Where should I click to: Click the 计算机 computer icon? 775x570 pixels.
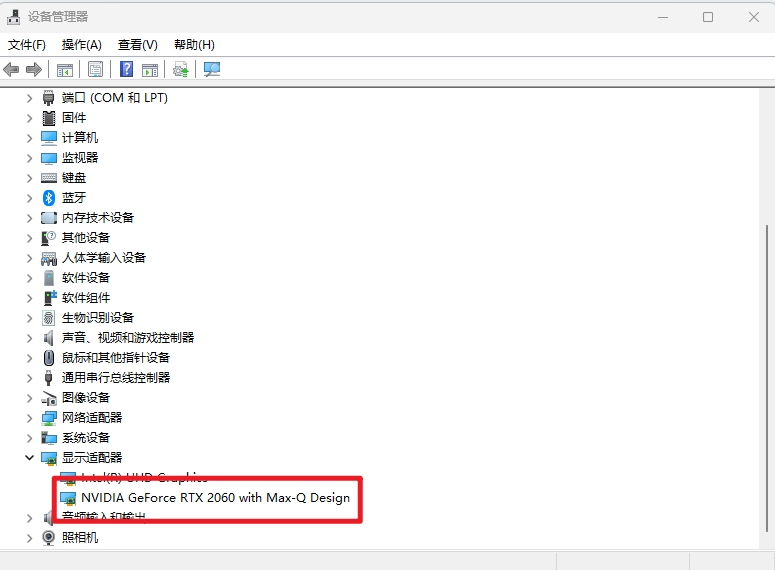pyautogui.click(x=48, y=138)
